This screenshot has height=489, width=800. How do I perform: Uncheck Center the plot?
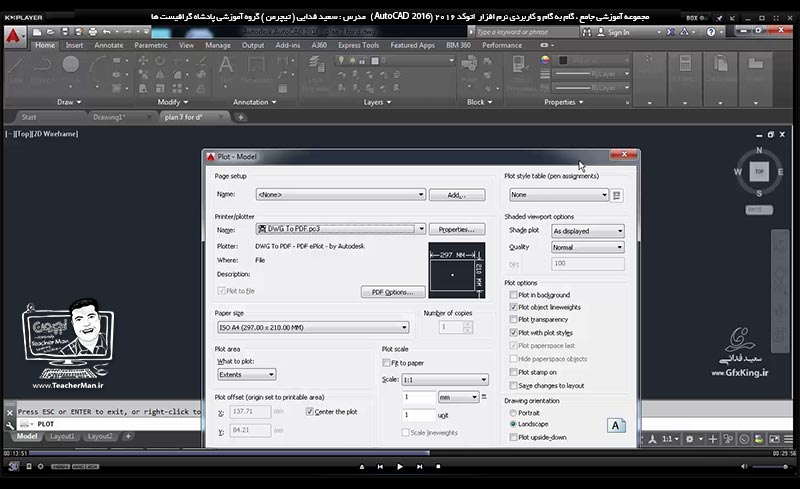click(310, 411)
